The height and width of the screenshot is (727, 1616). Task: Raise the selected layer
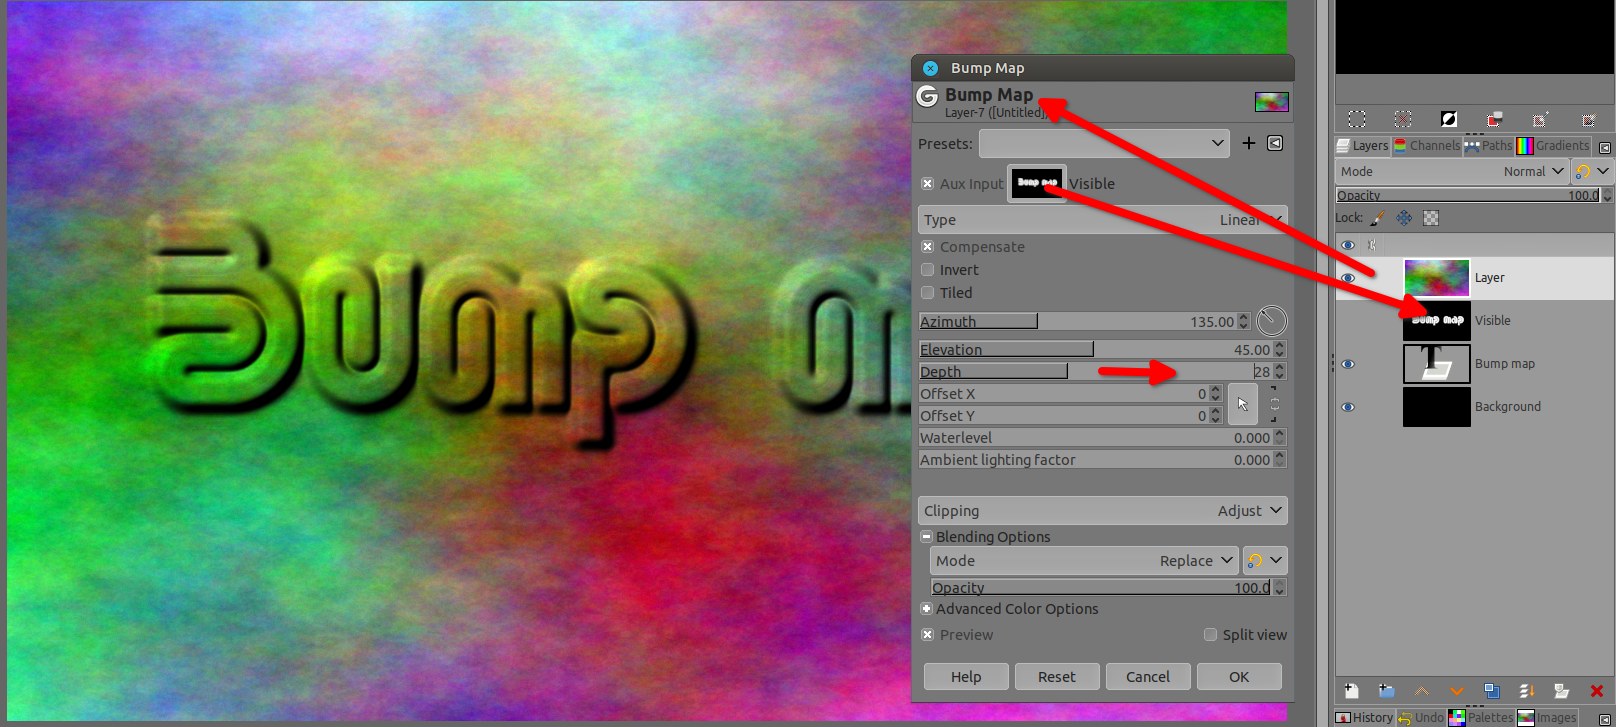tap(1421, 691)
